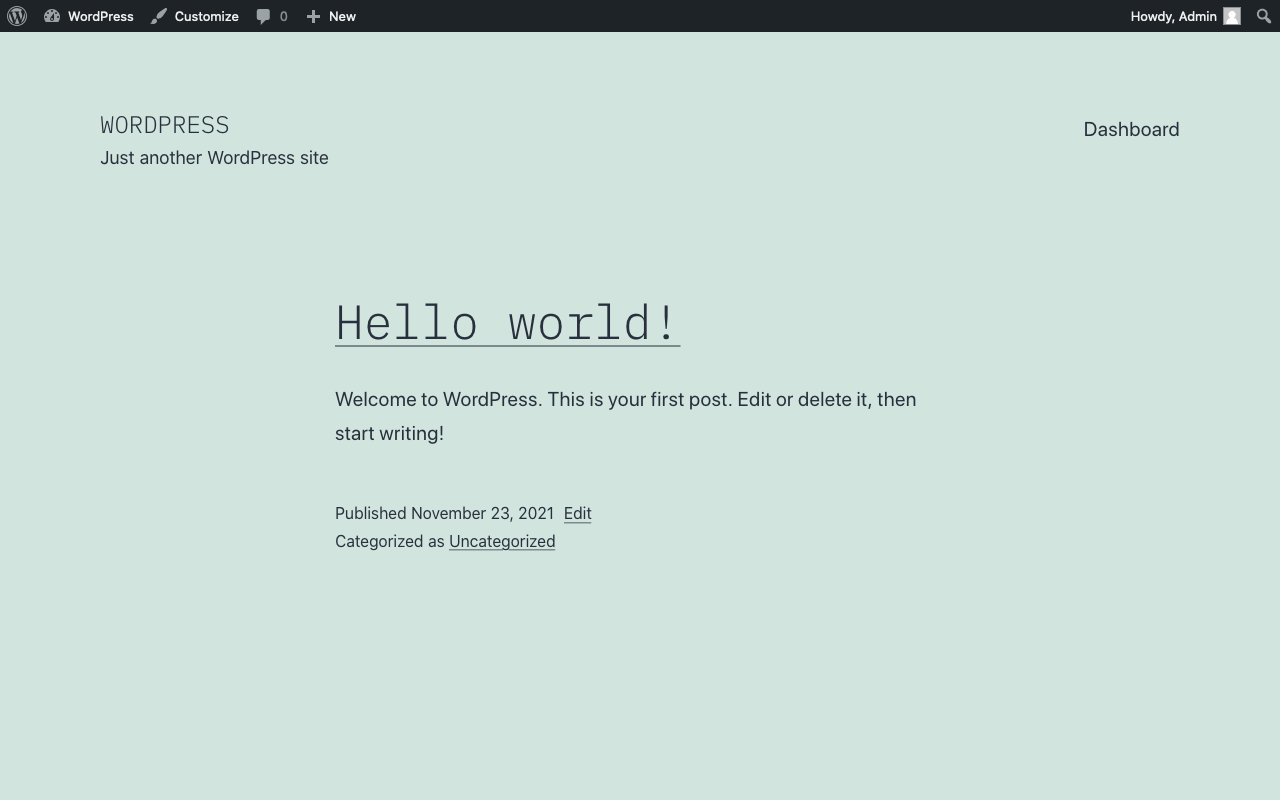Screen dimensions: 1280x800
Task: Open the New content menu
Action: pos(331,16)
